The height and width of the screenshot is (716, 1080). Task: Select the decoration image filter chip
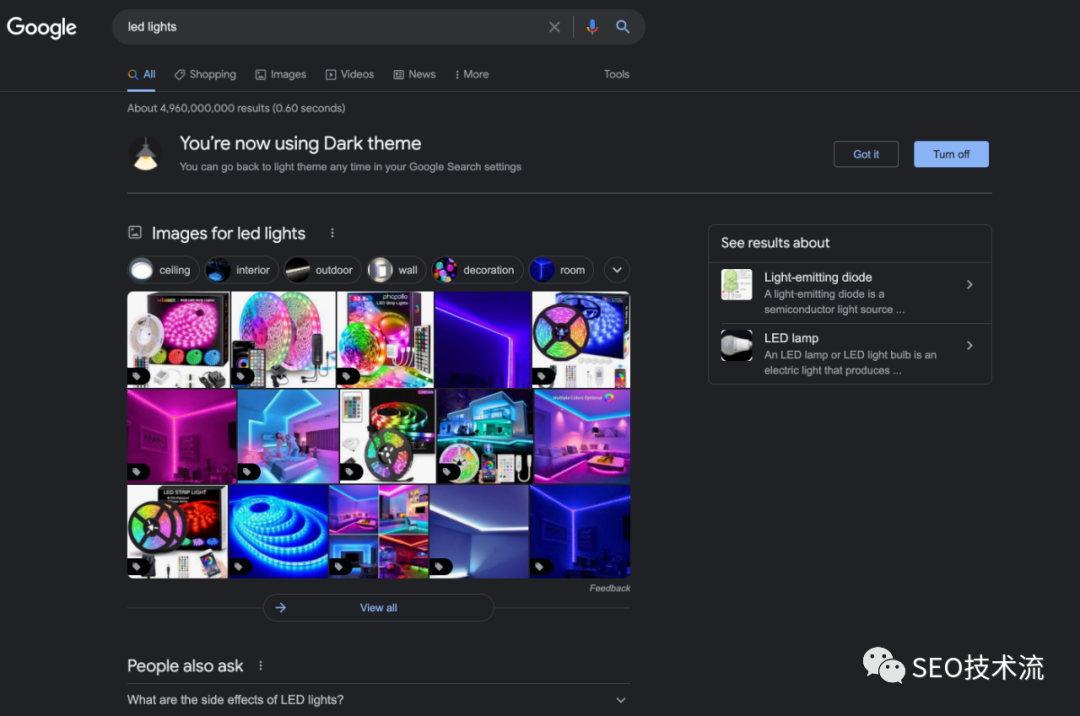tap(475, 270)
